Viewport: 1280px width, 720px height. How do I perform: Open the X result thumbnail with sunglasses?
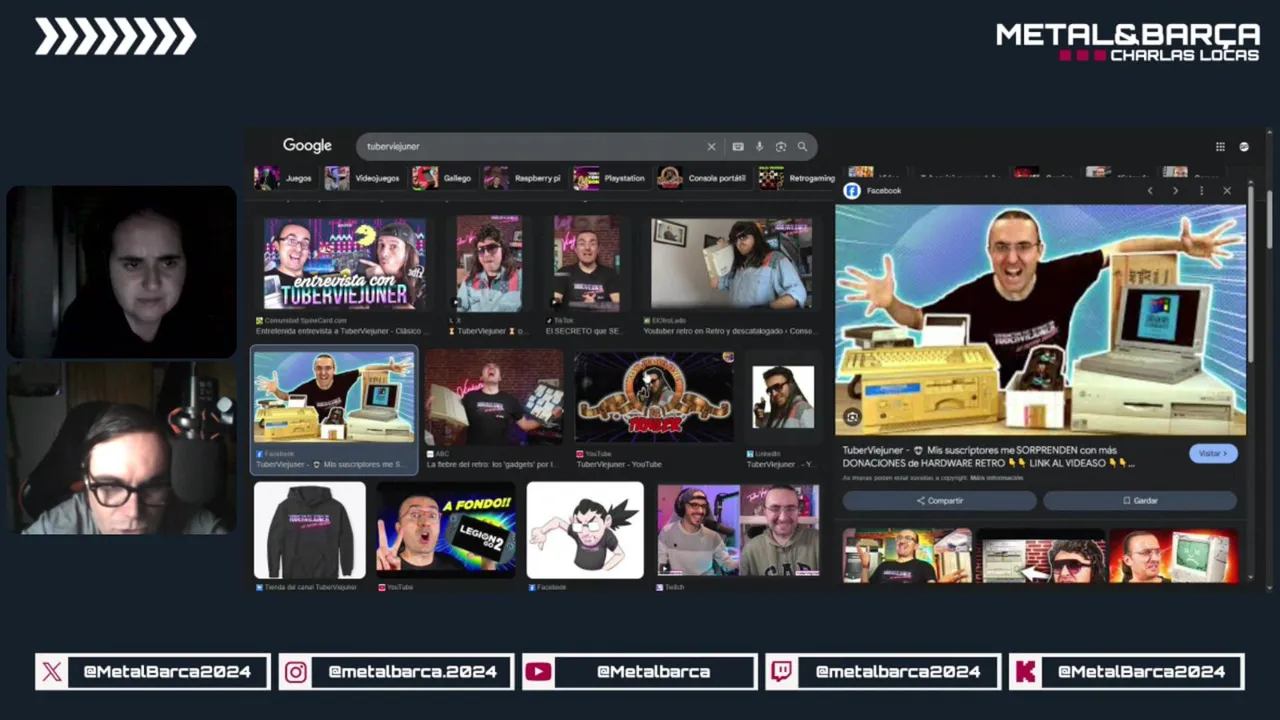(489, 264)
